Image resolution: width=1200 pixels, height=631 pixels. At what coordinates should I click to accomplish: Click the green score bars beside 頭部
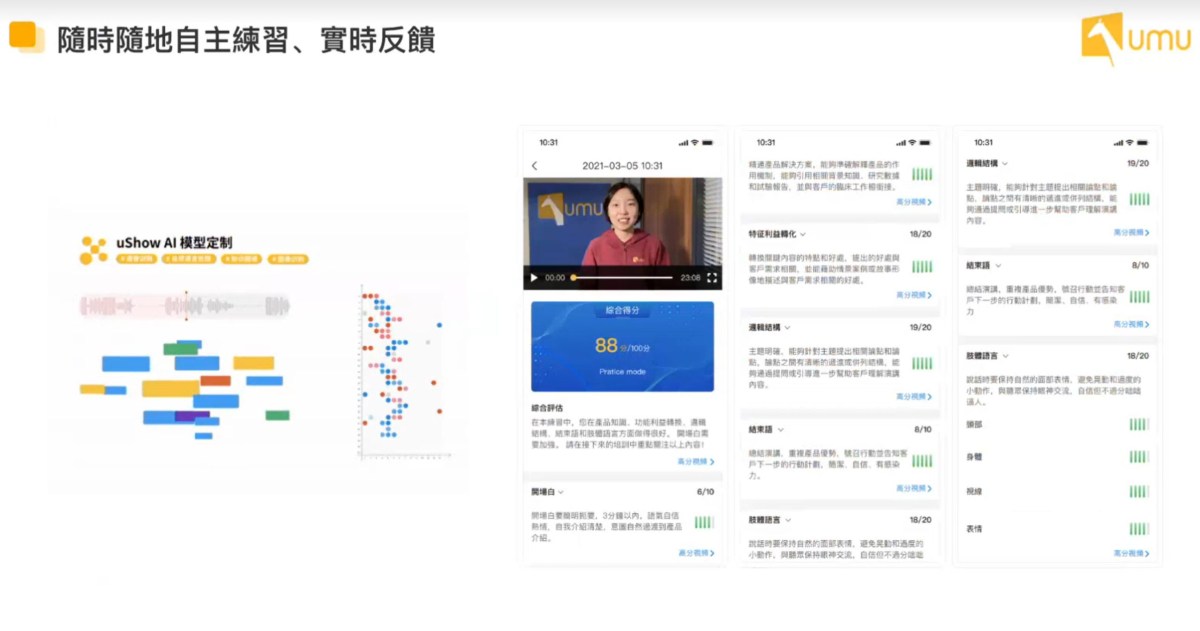coord(1139,424)
